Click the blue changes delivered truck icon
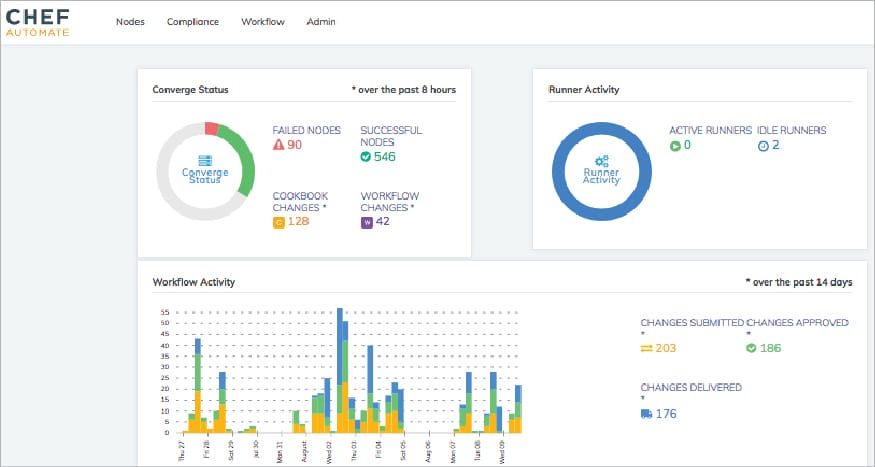This screenshot has width=875, height=467. tap(646, 413)
